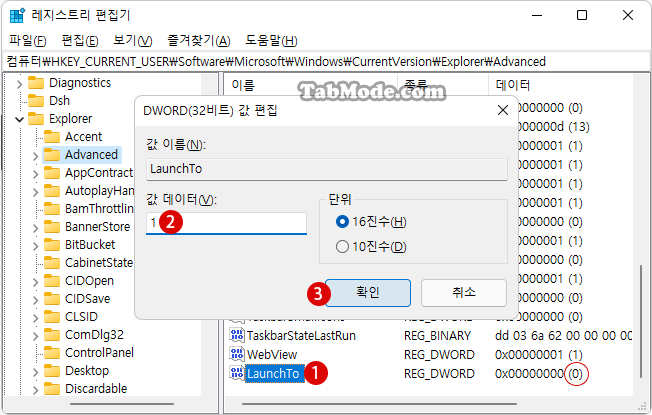Viewport: 652px width, 415px height.
Task: Close the DWORD(32비트) 값 편집 dialog
Action: 503,110
